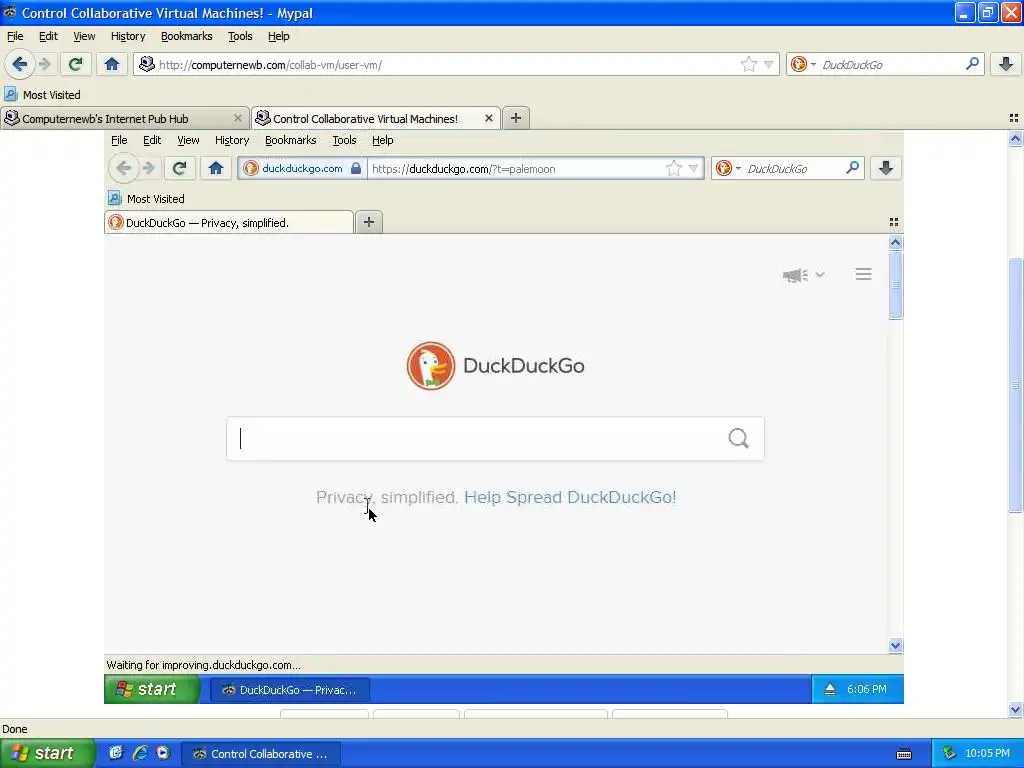Show all tabs list in VM browser
This screenshot has height=768, width=1024.
click(894, 222)
